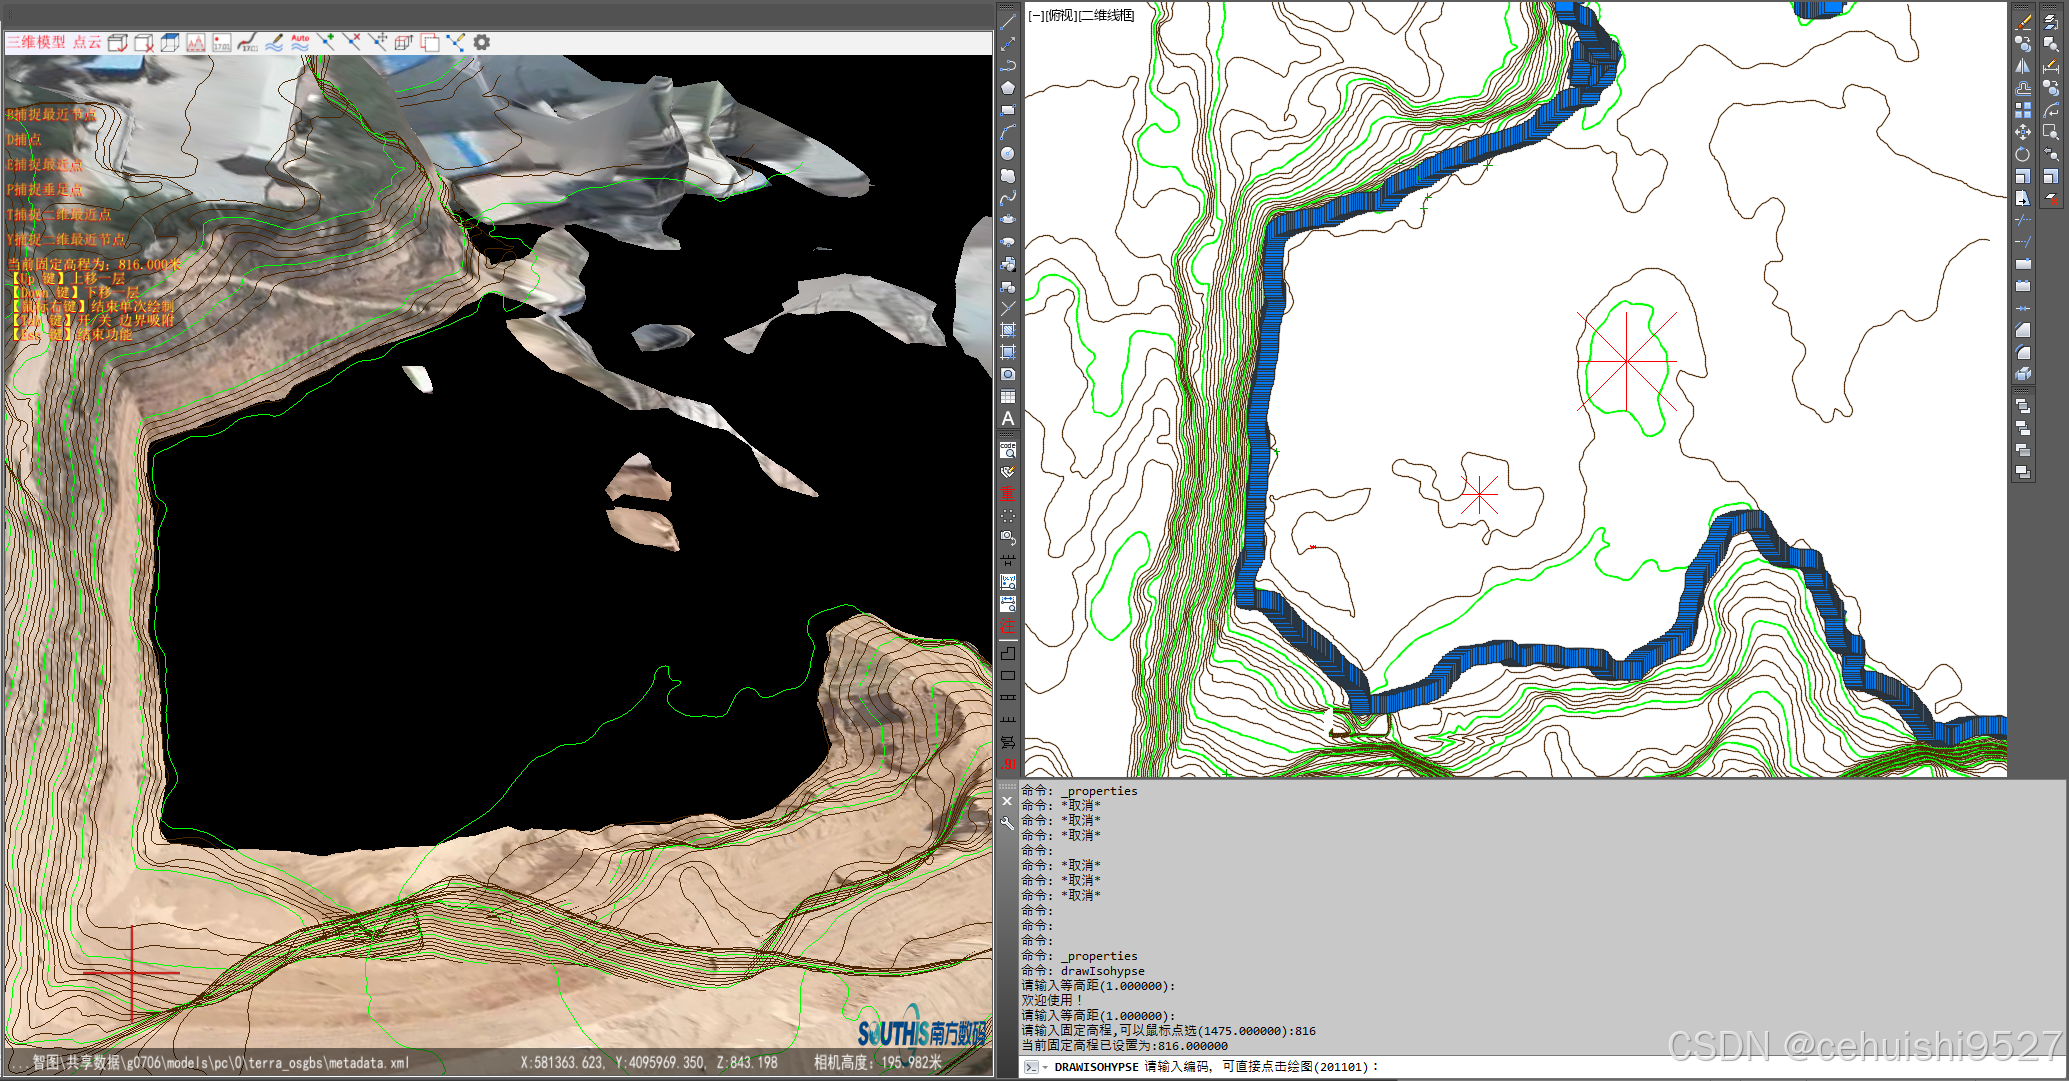
Task: Select the multiline Text A tool
Action: click(x=1008, y=418)
